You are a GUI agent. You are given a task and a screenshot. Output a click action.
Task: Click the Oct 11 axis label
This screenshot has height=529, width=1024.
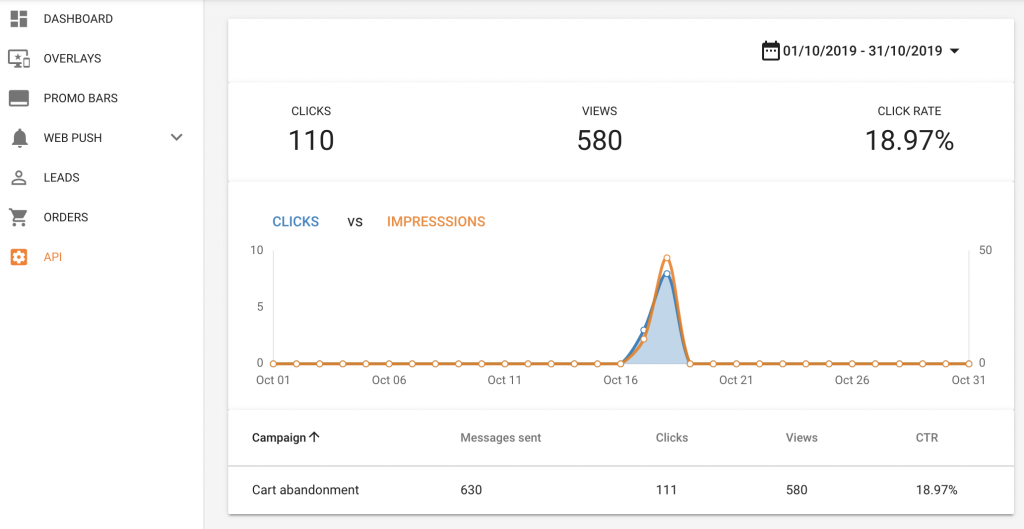pos(505,380)
